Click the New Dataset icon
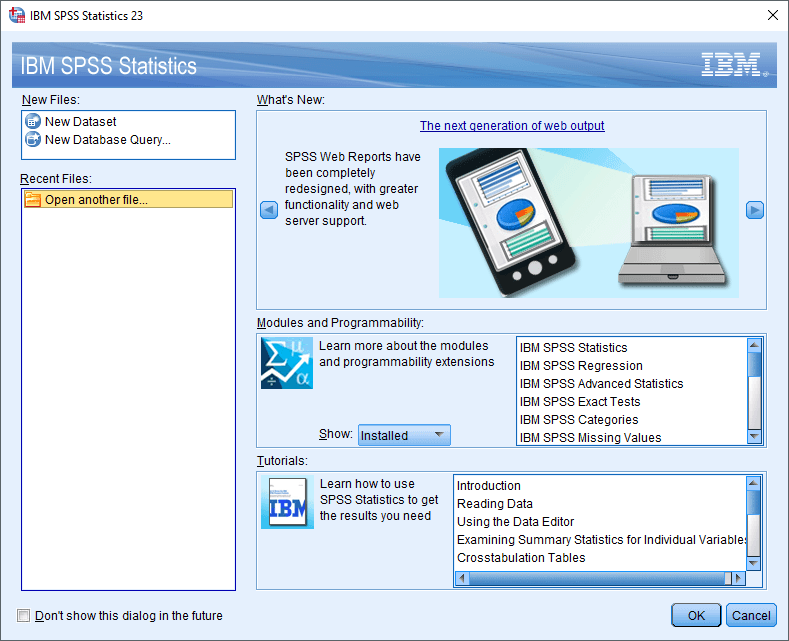The height and width of the screenshot is (641, 789). point(33,122)
